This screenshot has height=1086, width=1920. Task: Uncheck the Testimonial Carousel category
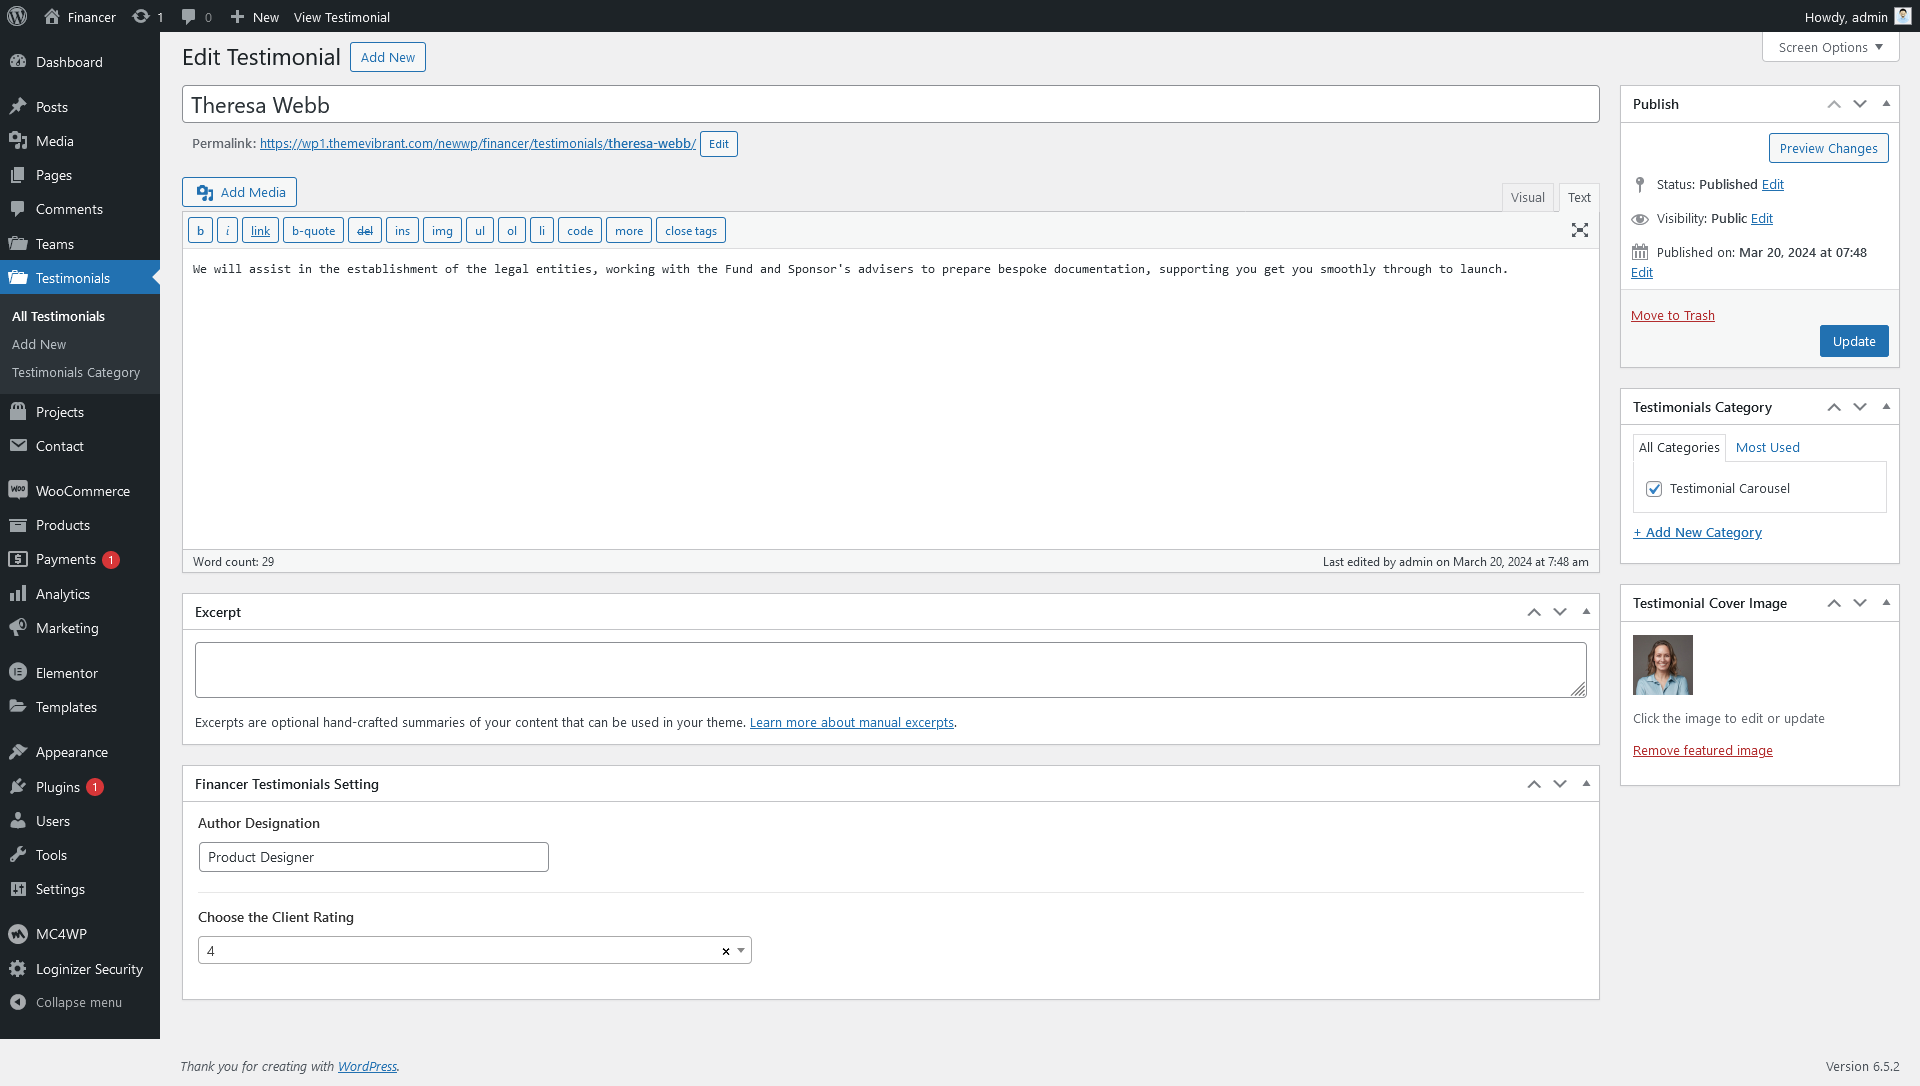coord(1654,489)
